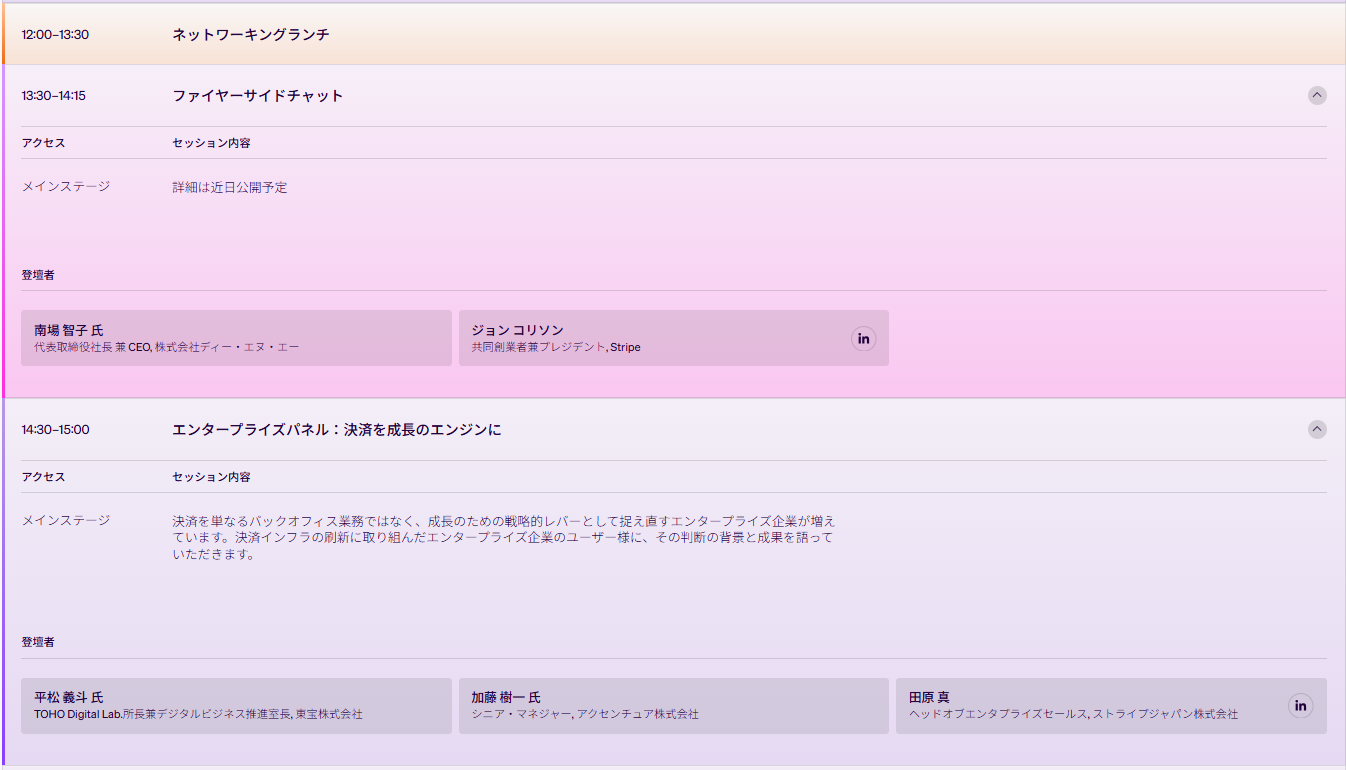Click the エンタープライズパネル session description paragraph
Screen dimensions: 1346x770
coord(503,538)
